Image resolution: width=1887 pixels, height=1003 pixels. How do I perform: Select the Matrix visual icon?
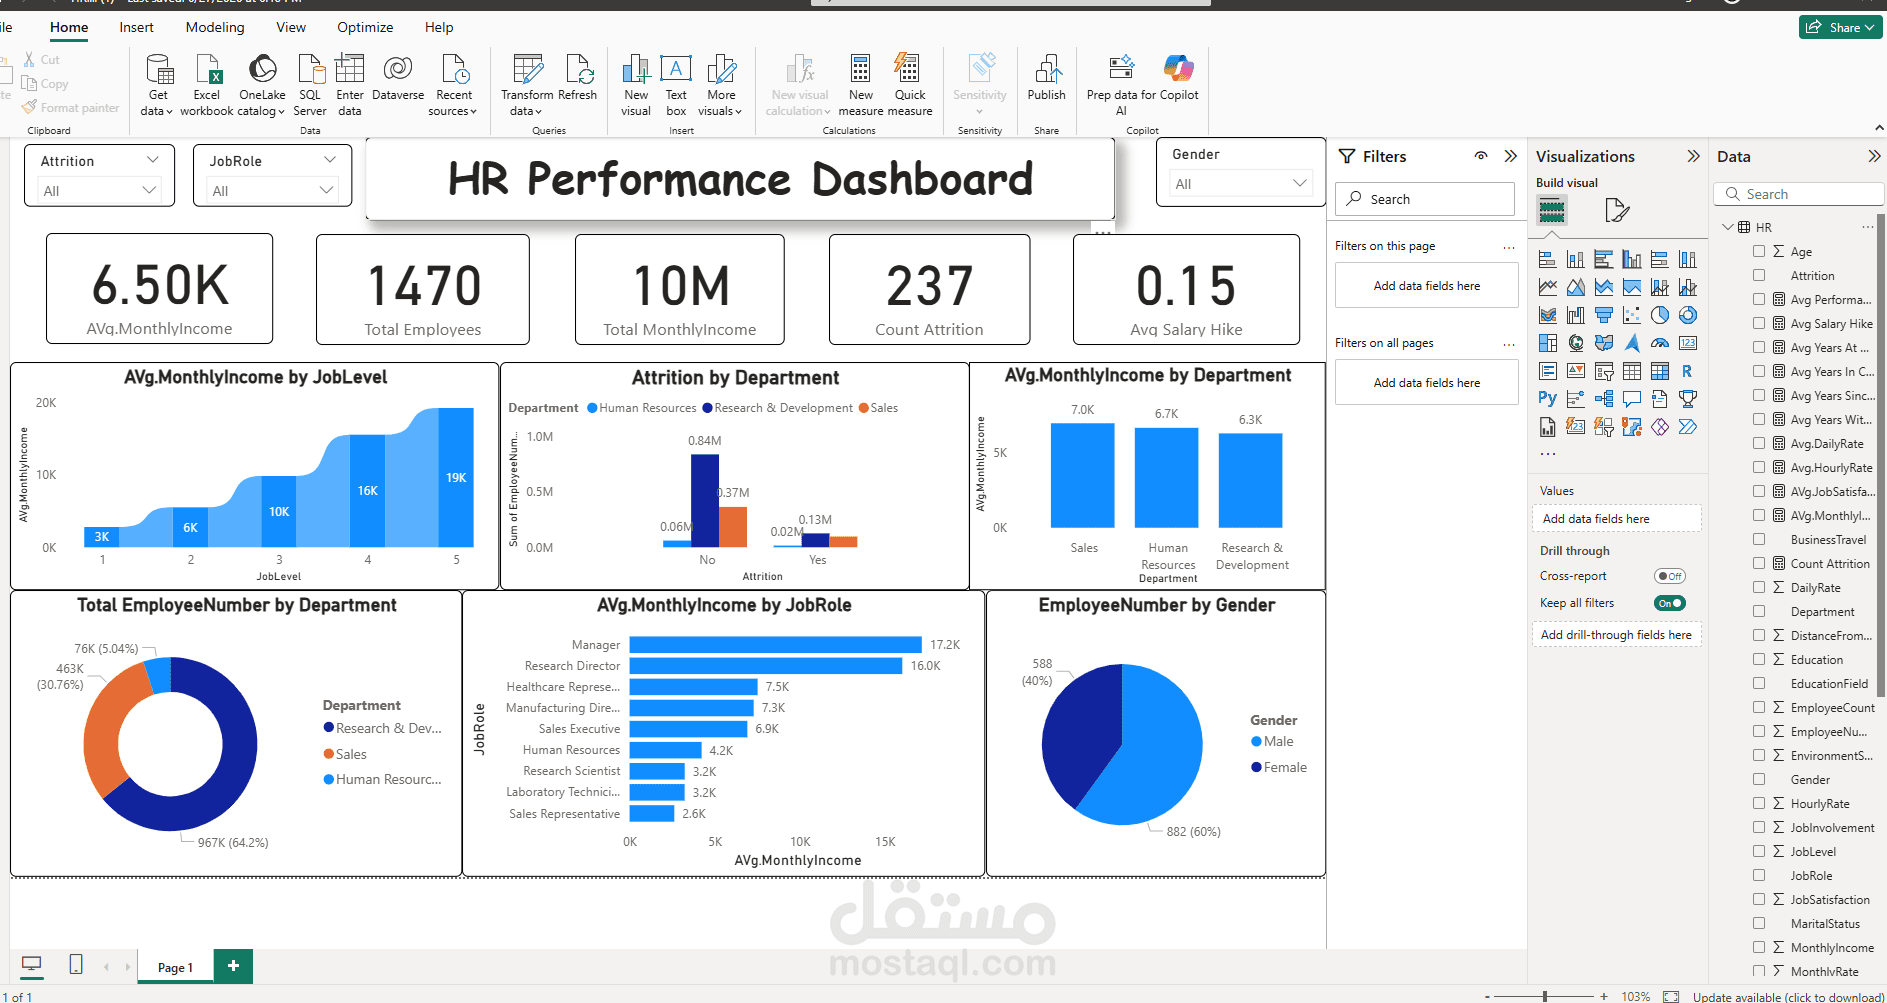point(1660,371)
